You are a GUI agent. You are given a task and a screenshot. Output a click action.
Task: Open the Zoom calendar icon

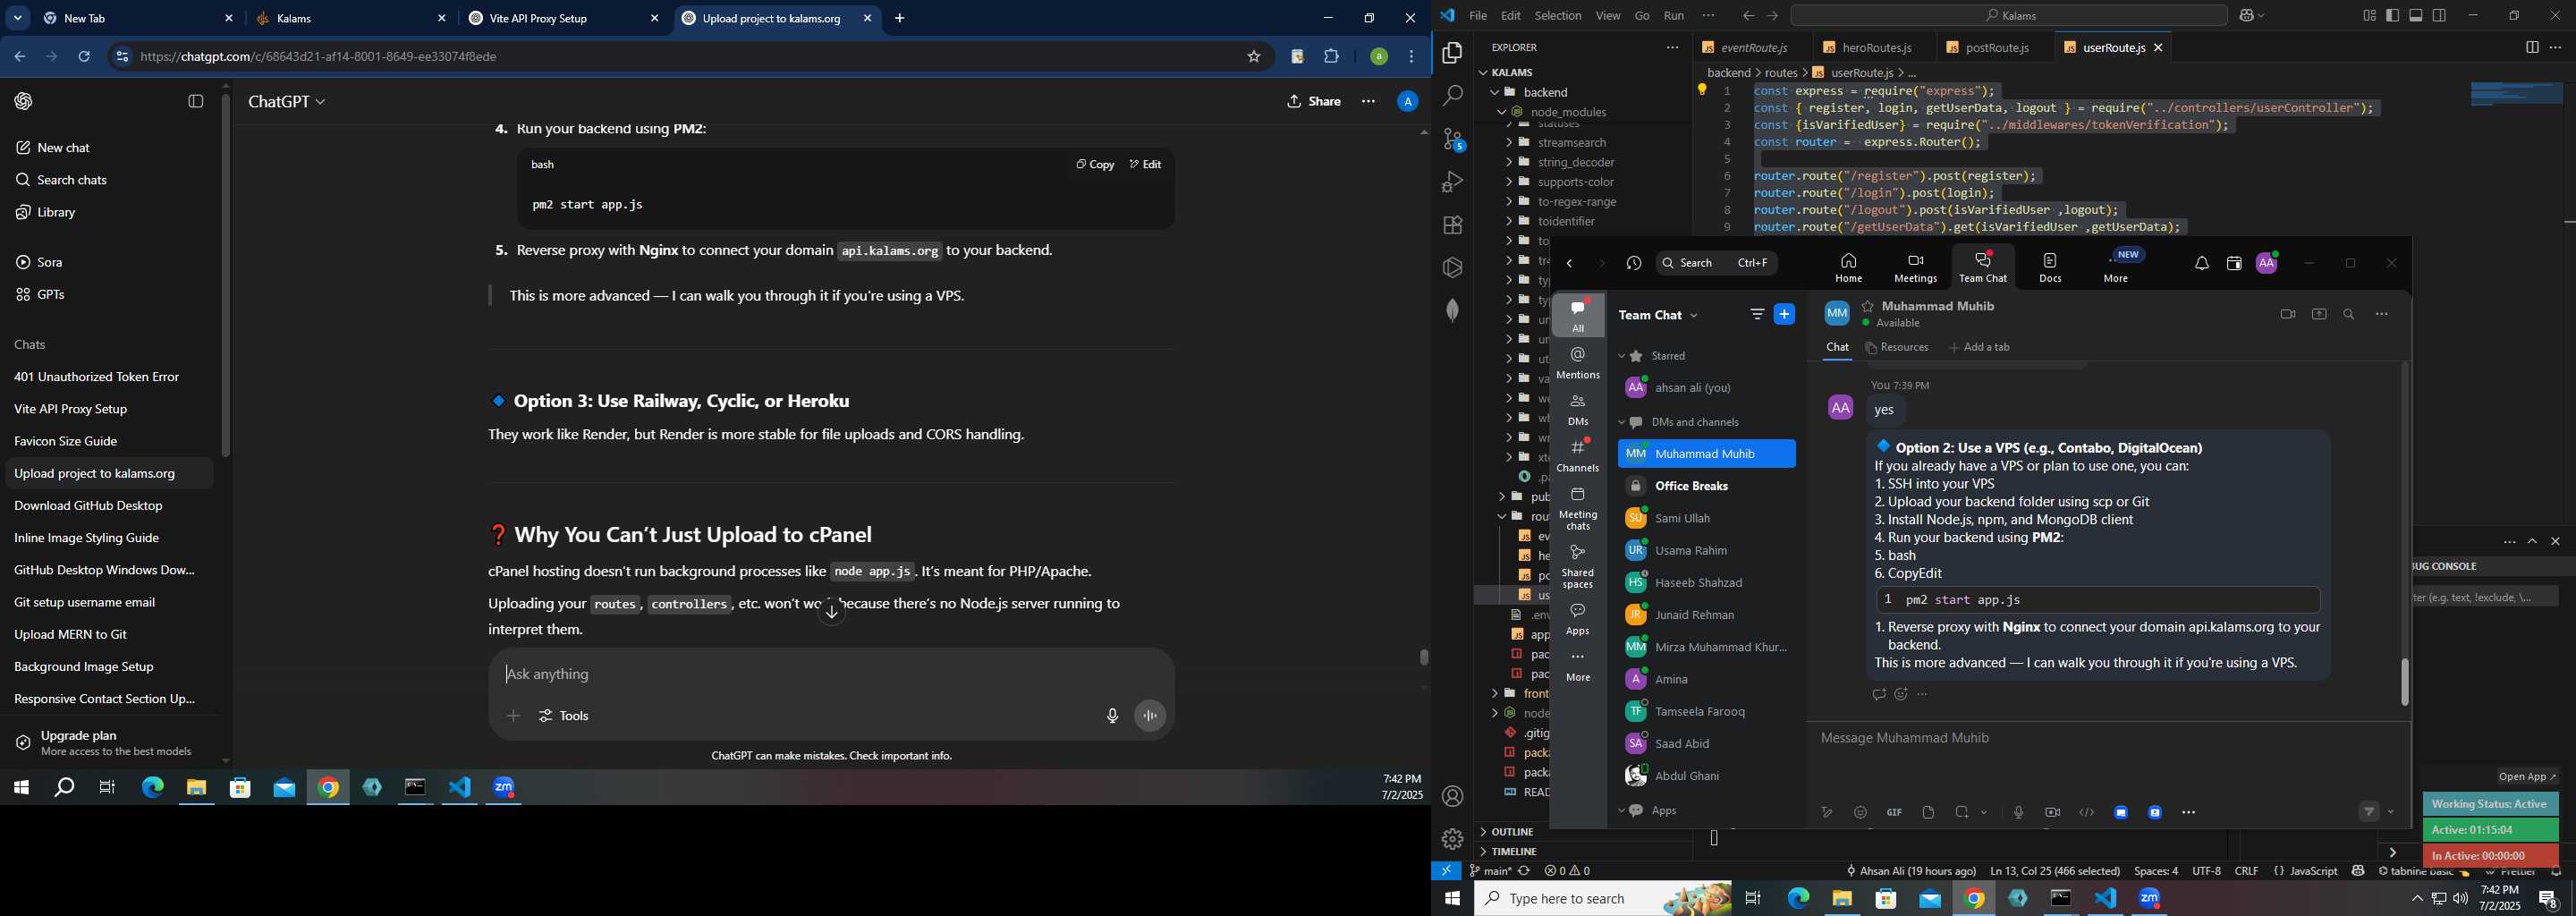point(2234,264)
